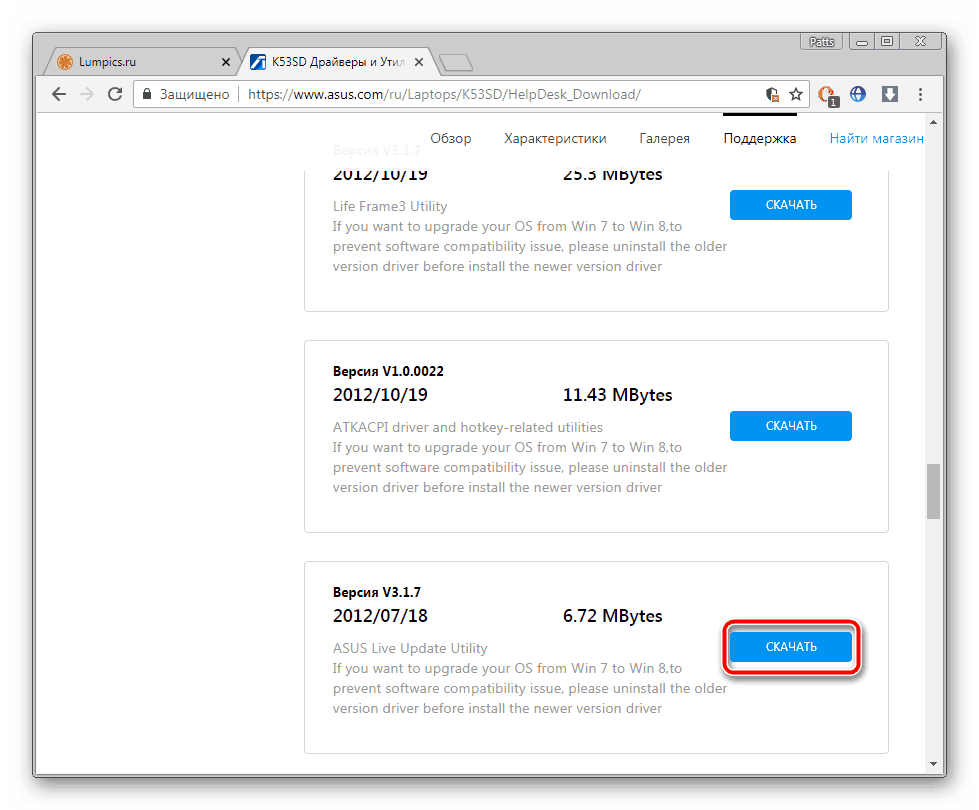979x810 pixels.
Task: Click the blue globe extension icon
Action: (x=858, y=94)
